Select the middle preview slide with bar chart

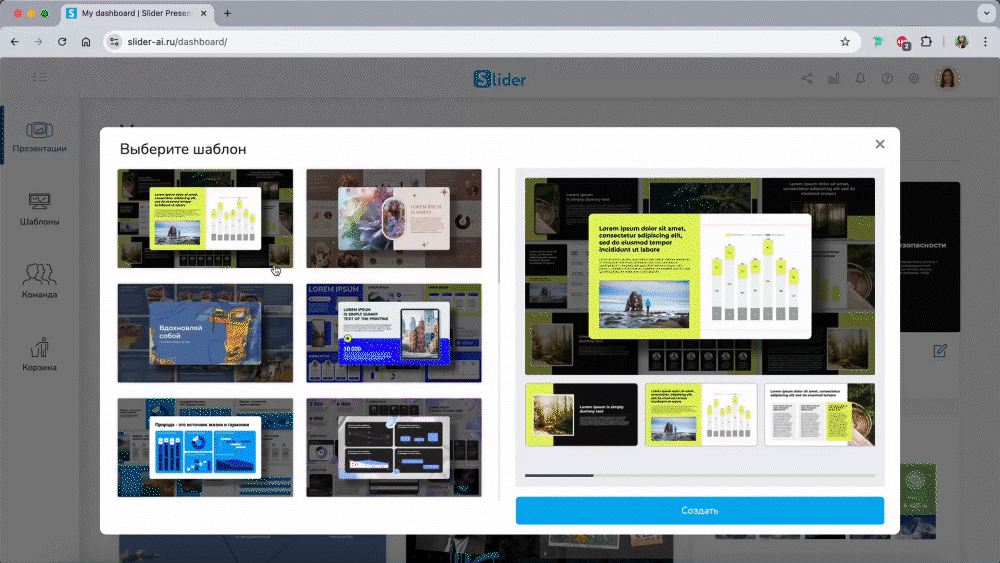pyautogui.click(x=701, y=414)
